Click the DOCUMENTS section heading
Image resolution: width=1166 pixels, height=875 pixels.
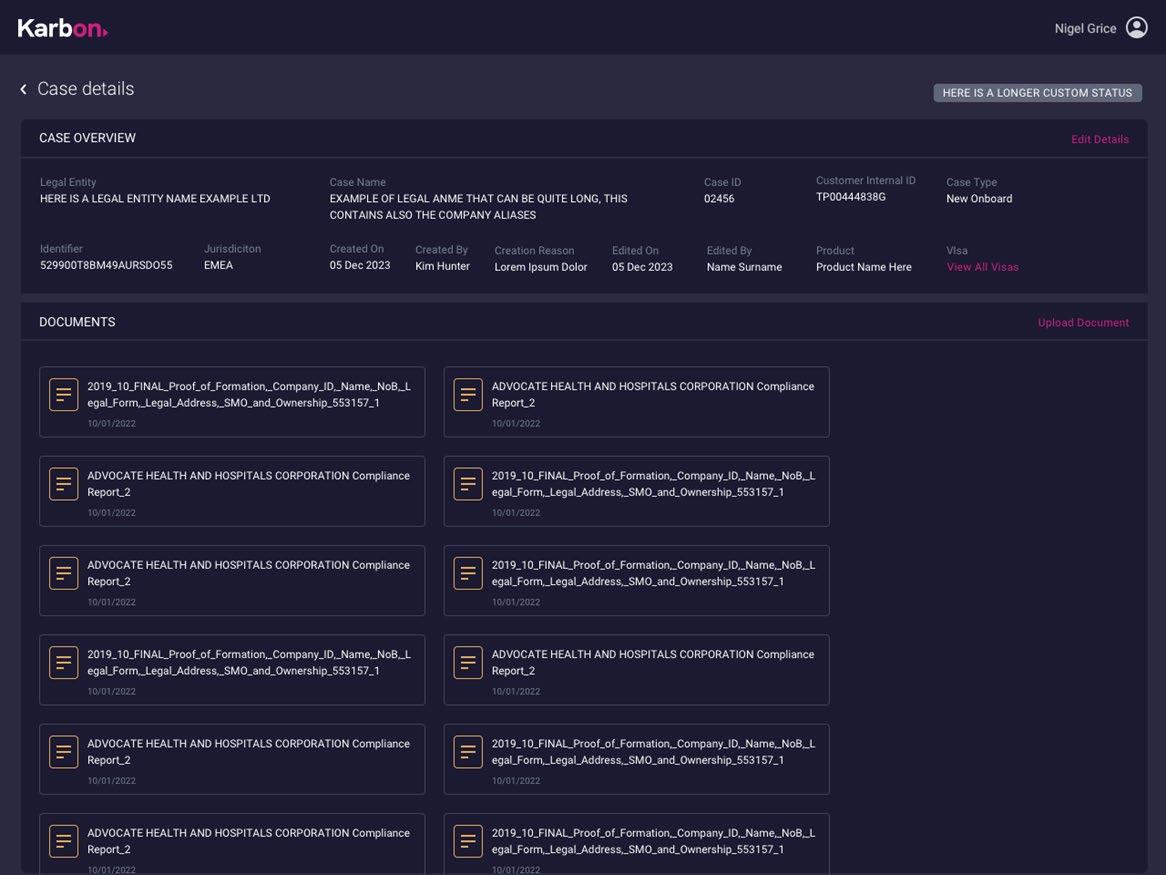[x=77, y=322]
